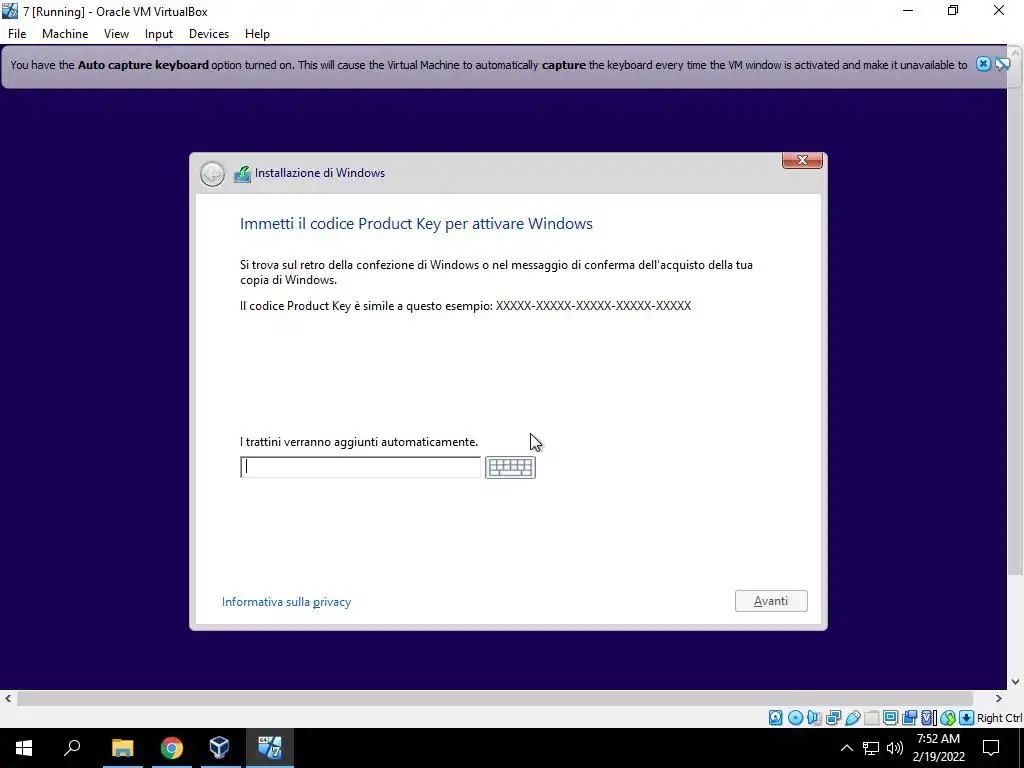
Task: Click the optical disc status icon
Action: click(795, 718)
